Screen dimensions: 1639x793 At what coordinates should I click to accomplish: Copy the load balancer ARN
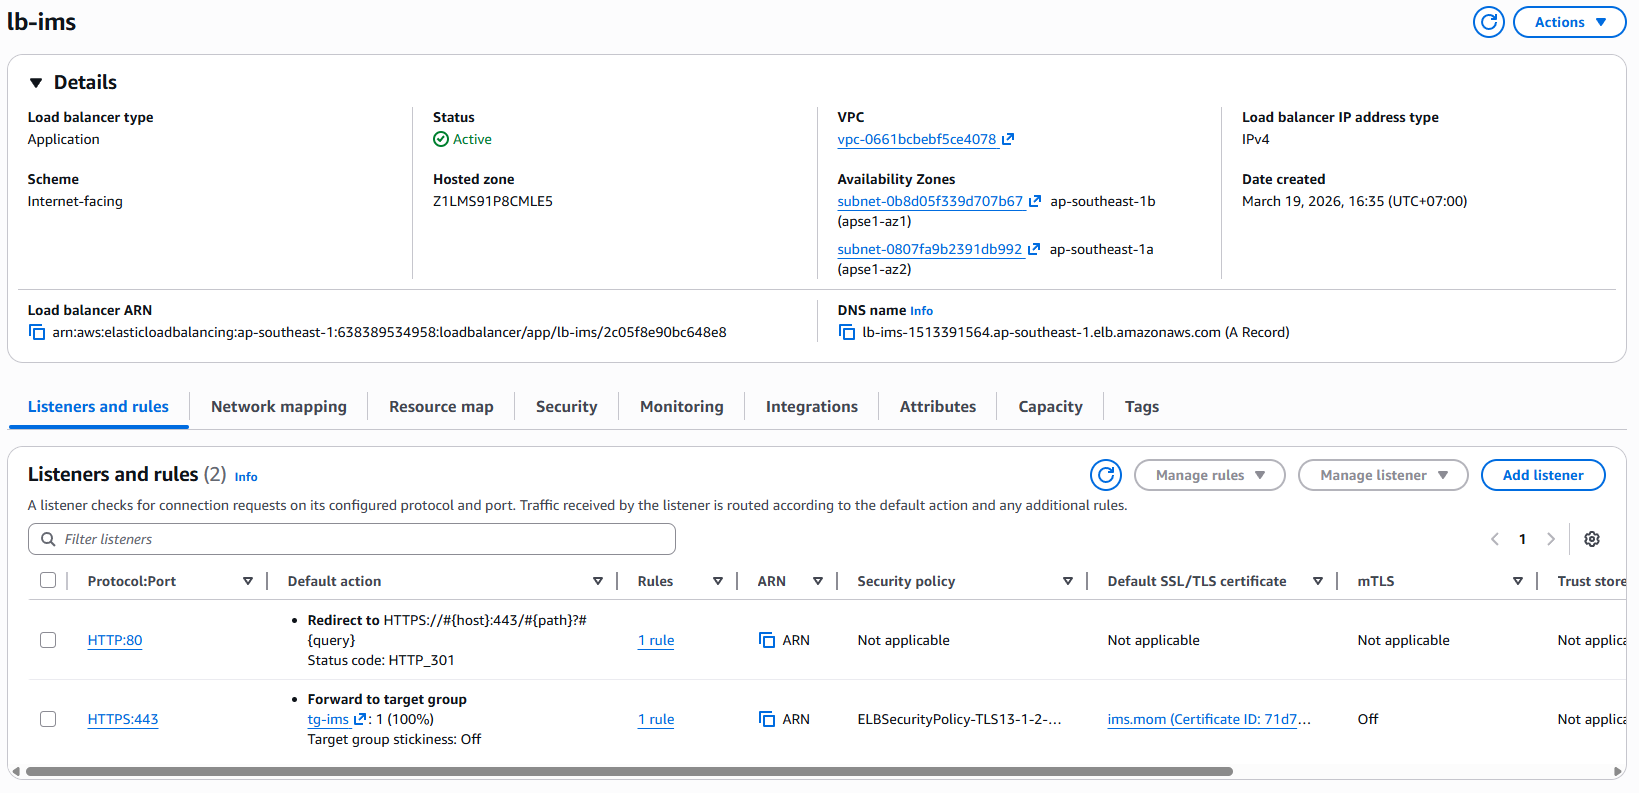pyautogui.click(x=37, y=333)
